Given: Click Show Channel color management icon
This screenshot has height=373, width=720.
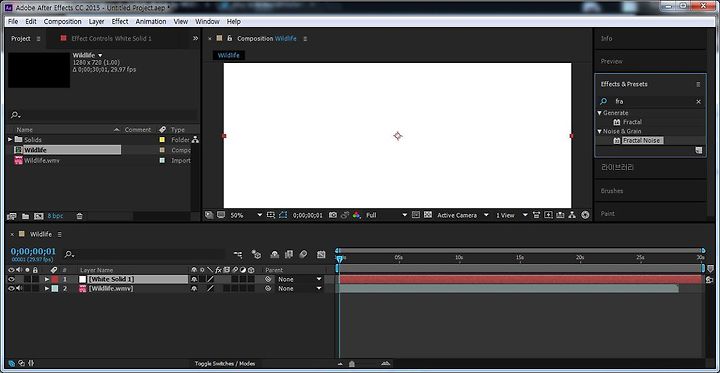Looking at the screenshot, I should 357,215.
